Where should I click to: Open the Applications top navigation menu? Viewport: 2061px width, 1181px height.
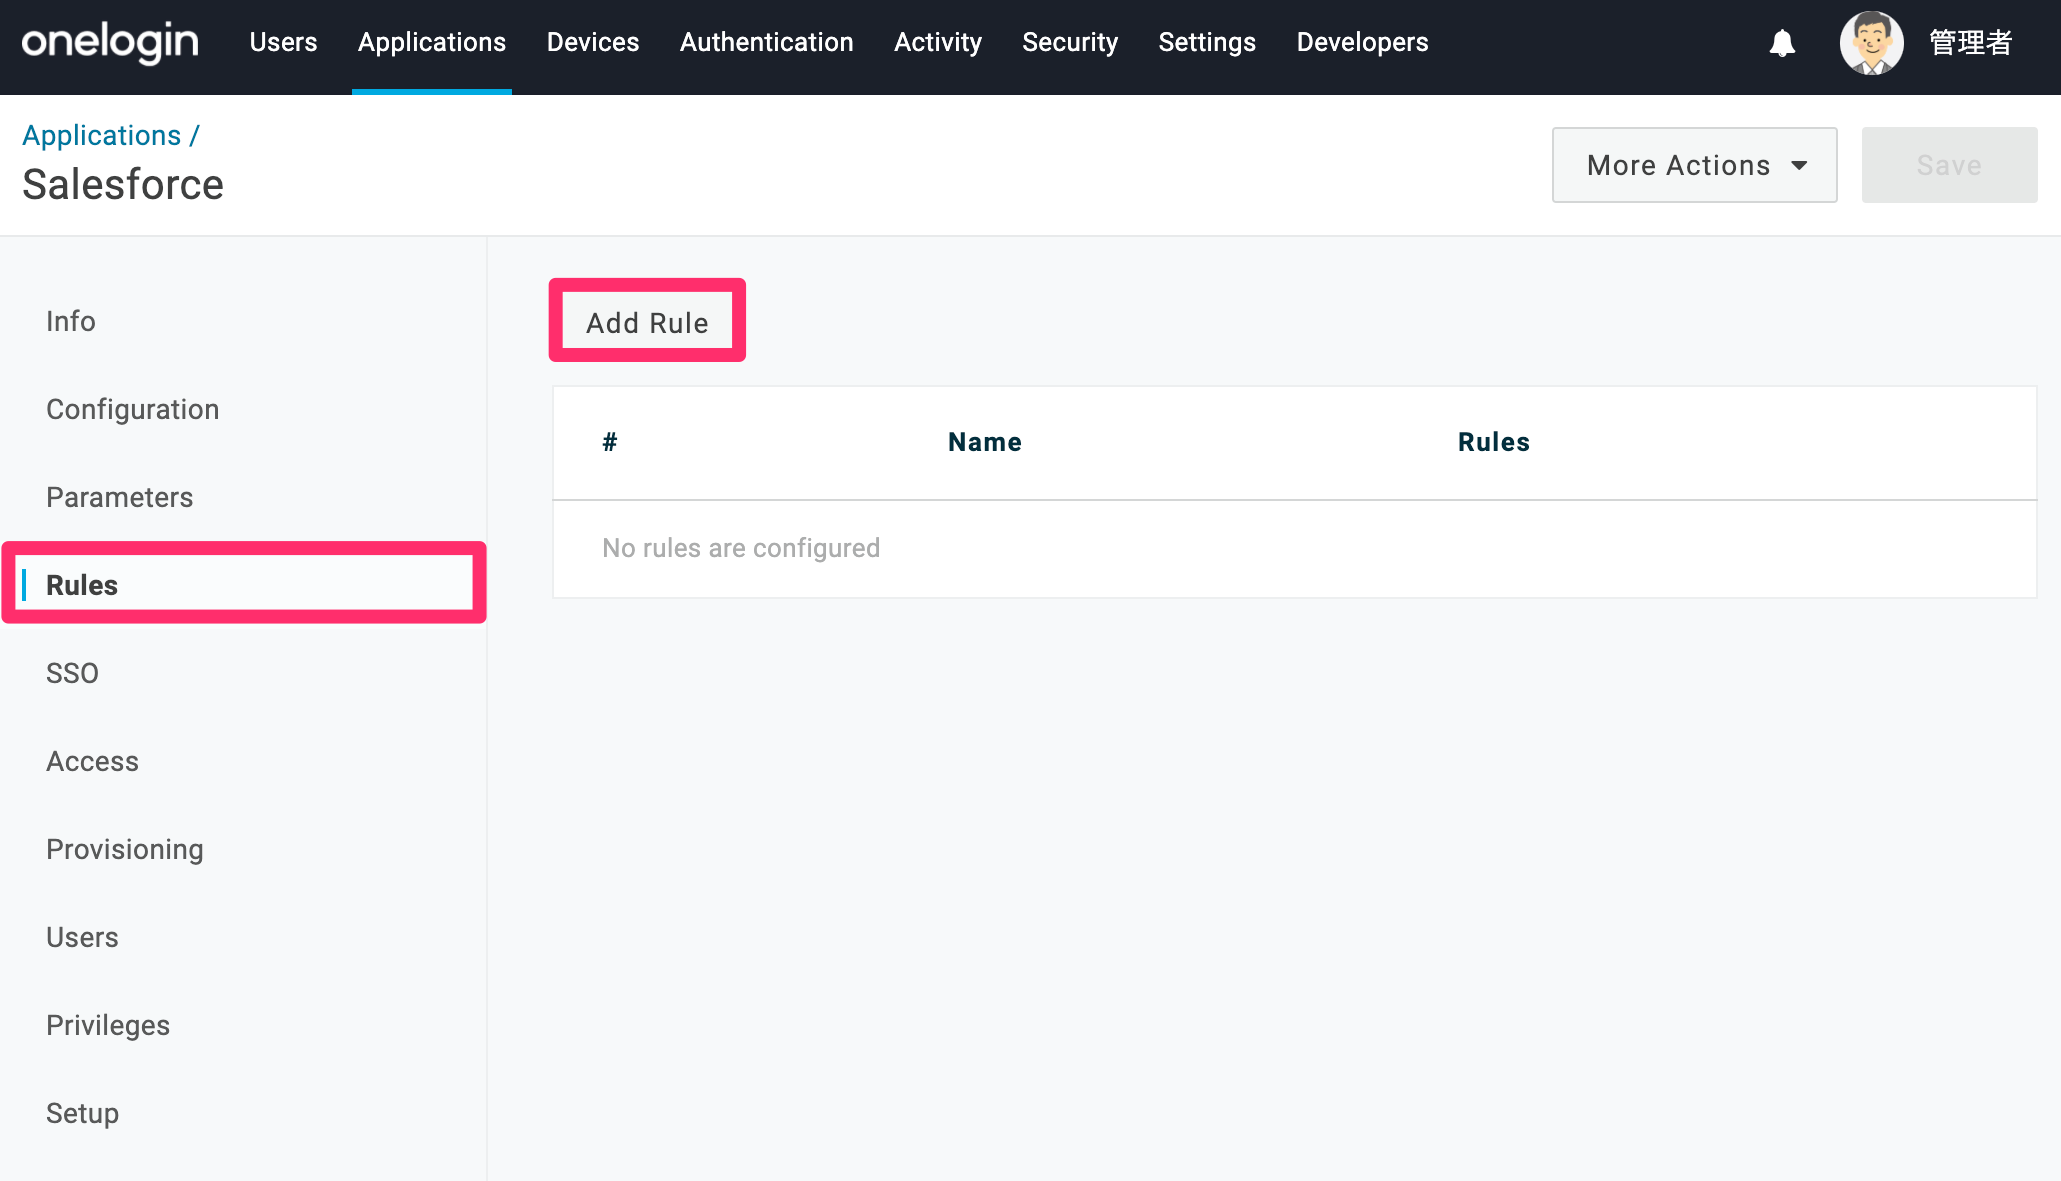[x=432, y=42]
